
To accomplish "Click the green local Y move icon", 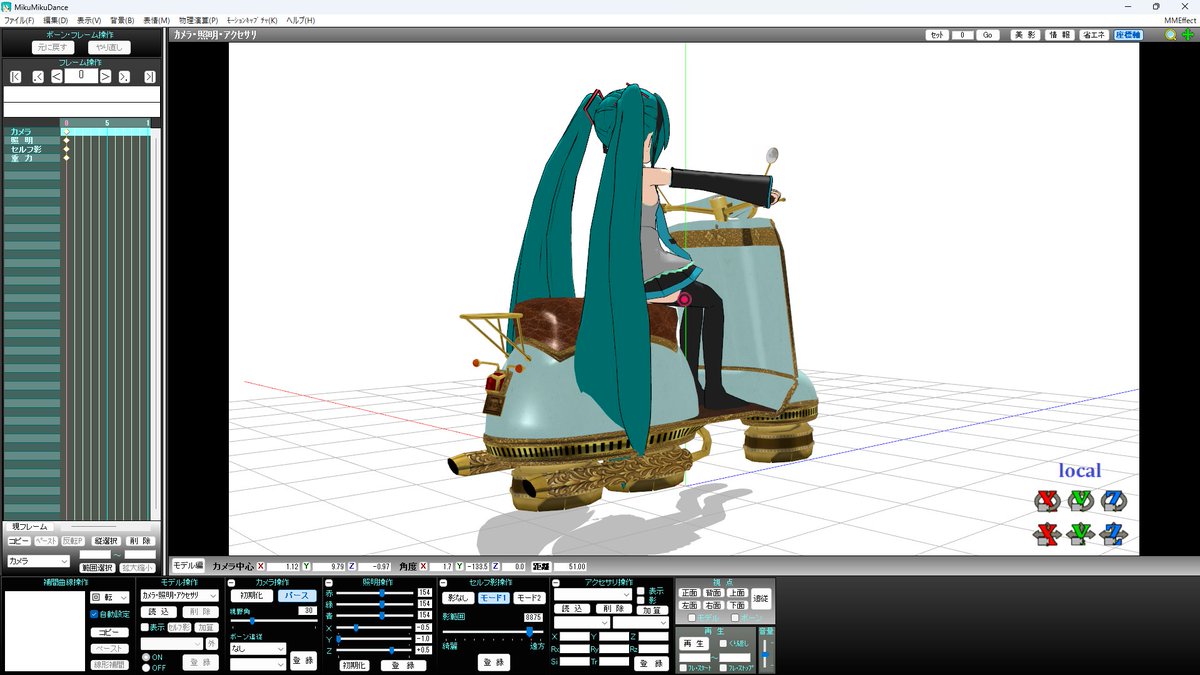I will click(1081, 533).
